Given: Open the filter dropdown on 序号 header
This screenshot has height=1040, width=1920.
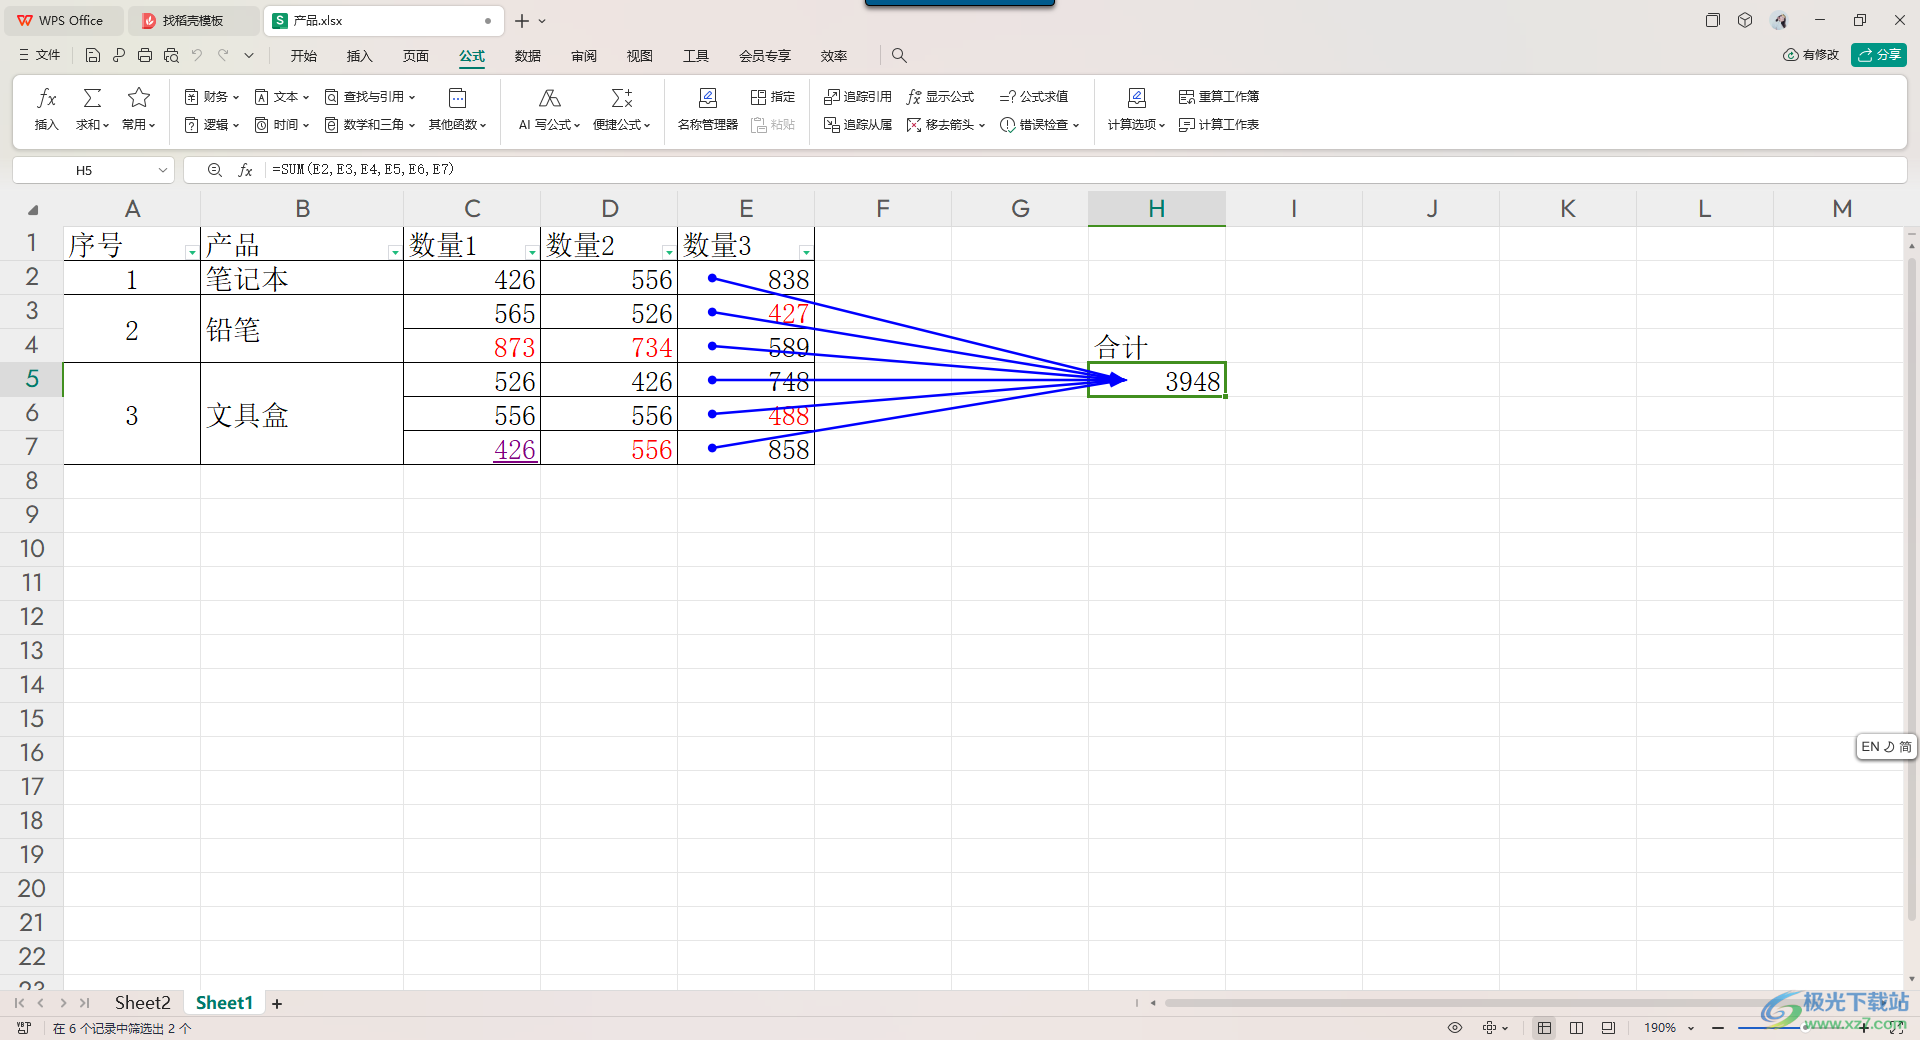Looking at the screenshot, I should pos(191,252).
